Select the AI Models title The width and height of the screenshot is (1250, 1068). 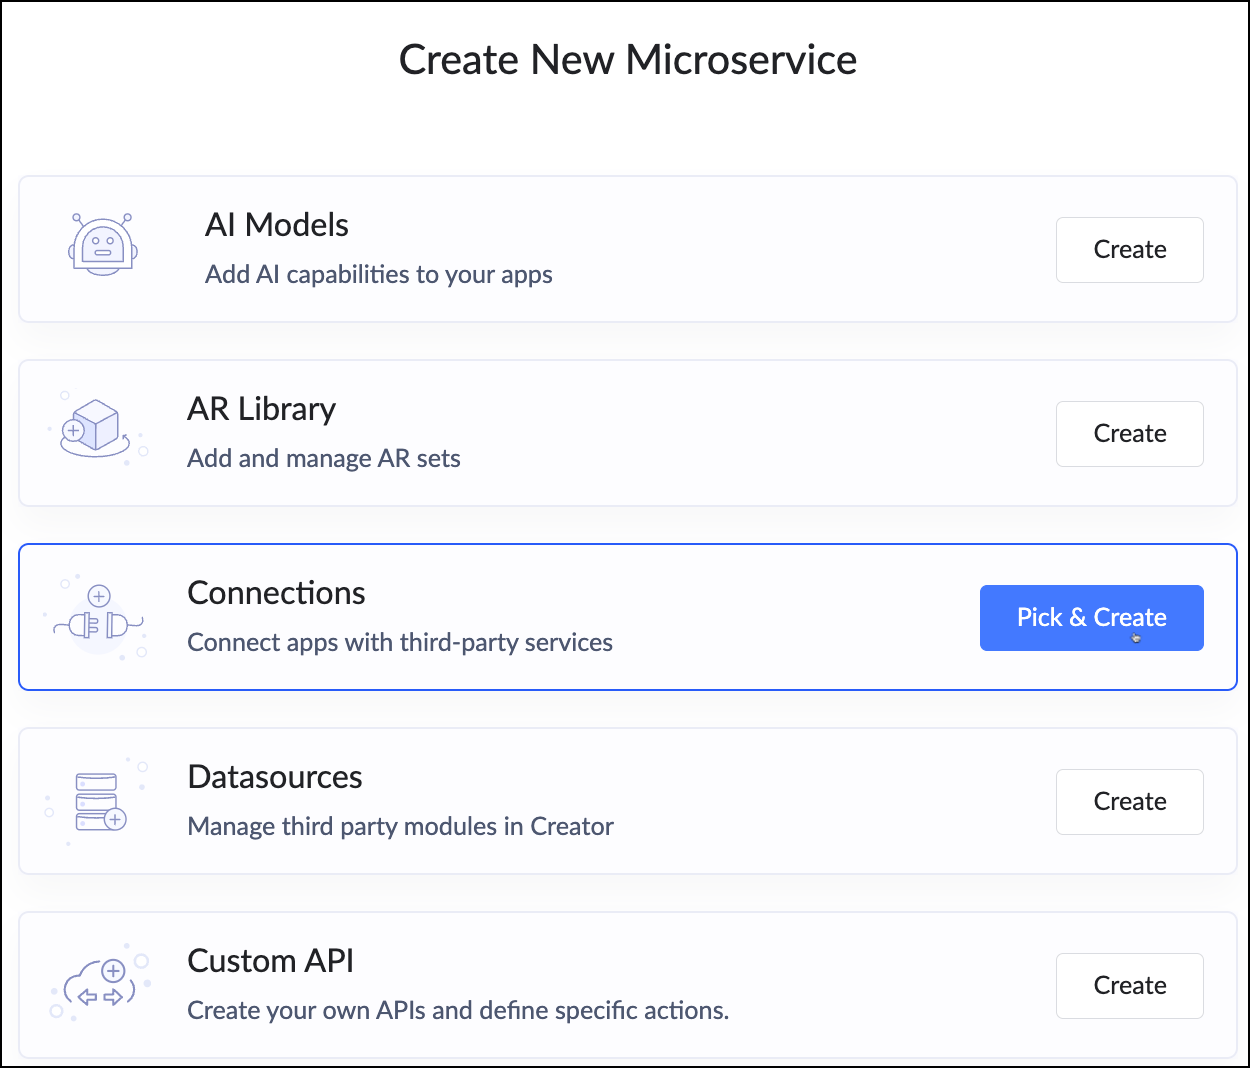(276, 225)
